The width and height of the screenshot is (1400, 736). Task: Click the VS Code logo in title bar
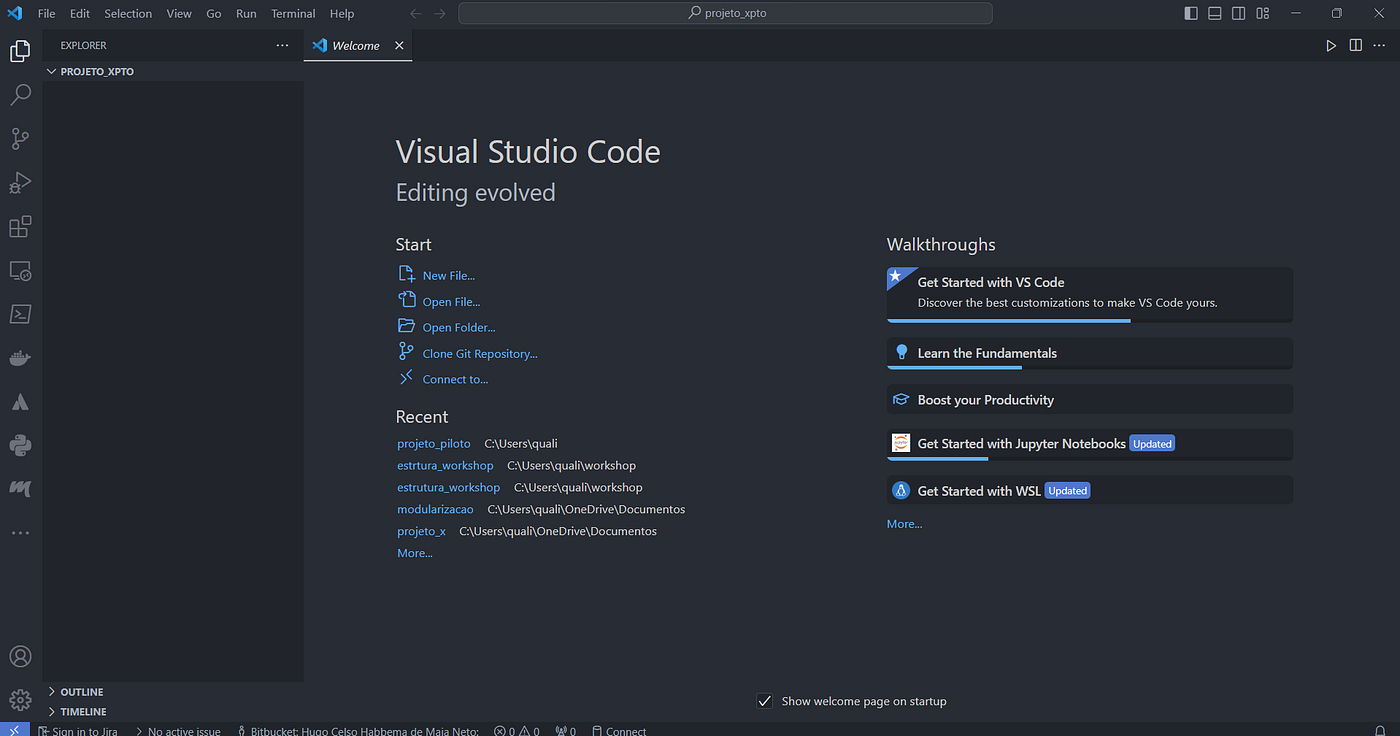[15, 13]
